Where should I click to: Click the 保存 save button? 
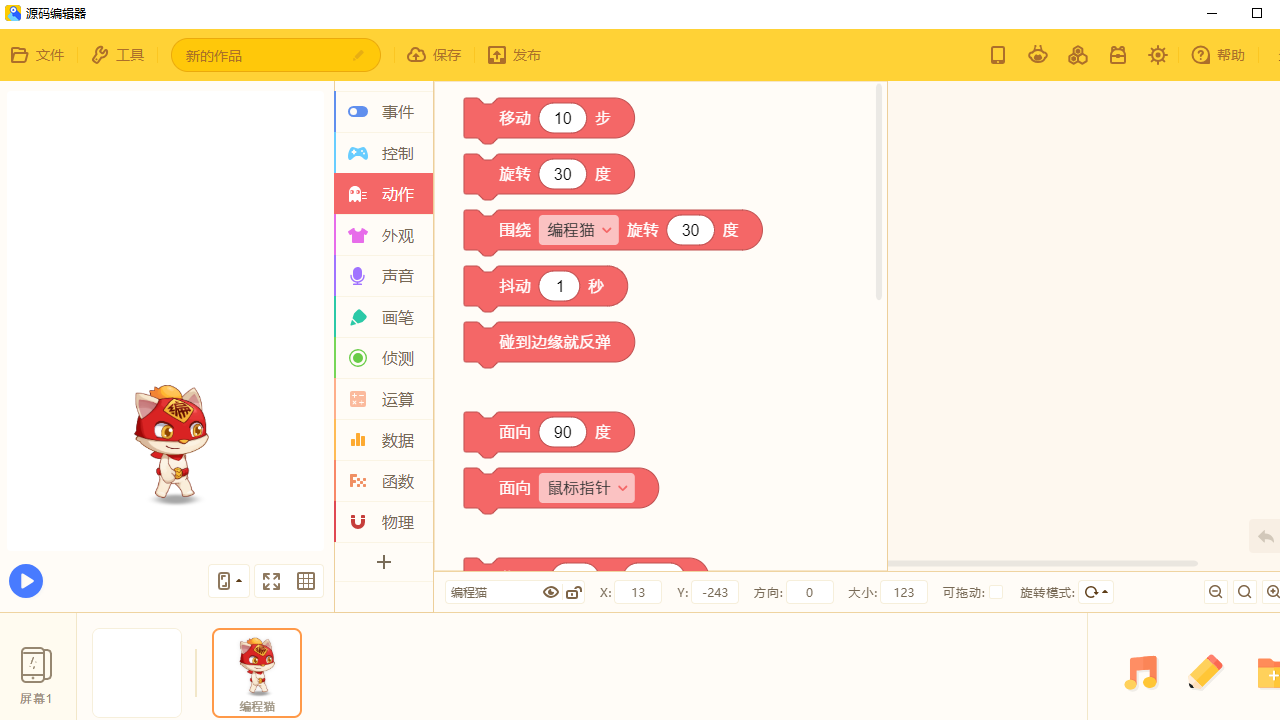[x=433, y=55]
